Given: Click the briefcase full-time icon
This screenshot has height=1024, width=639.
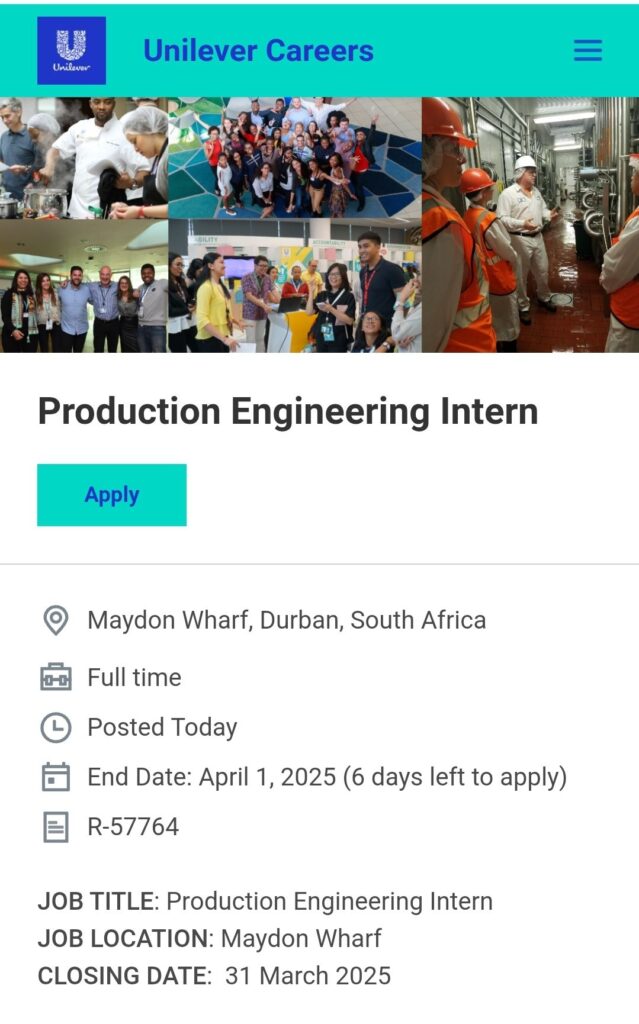Looking at the screenshot, I should (56, 677).
